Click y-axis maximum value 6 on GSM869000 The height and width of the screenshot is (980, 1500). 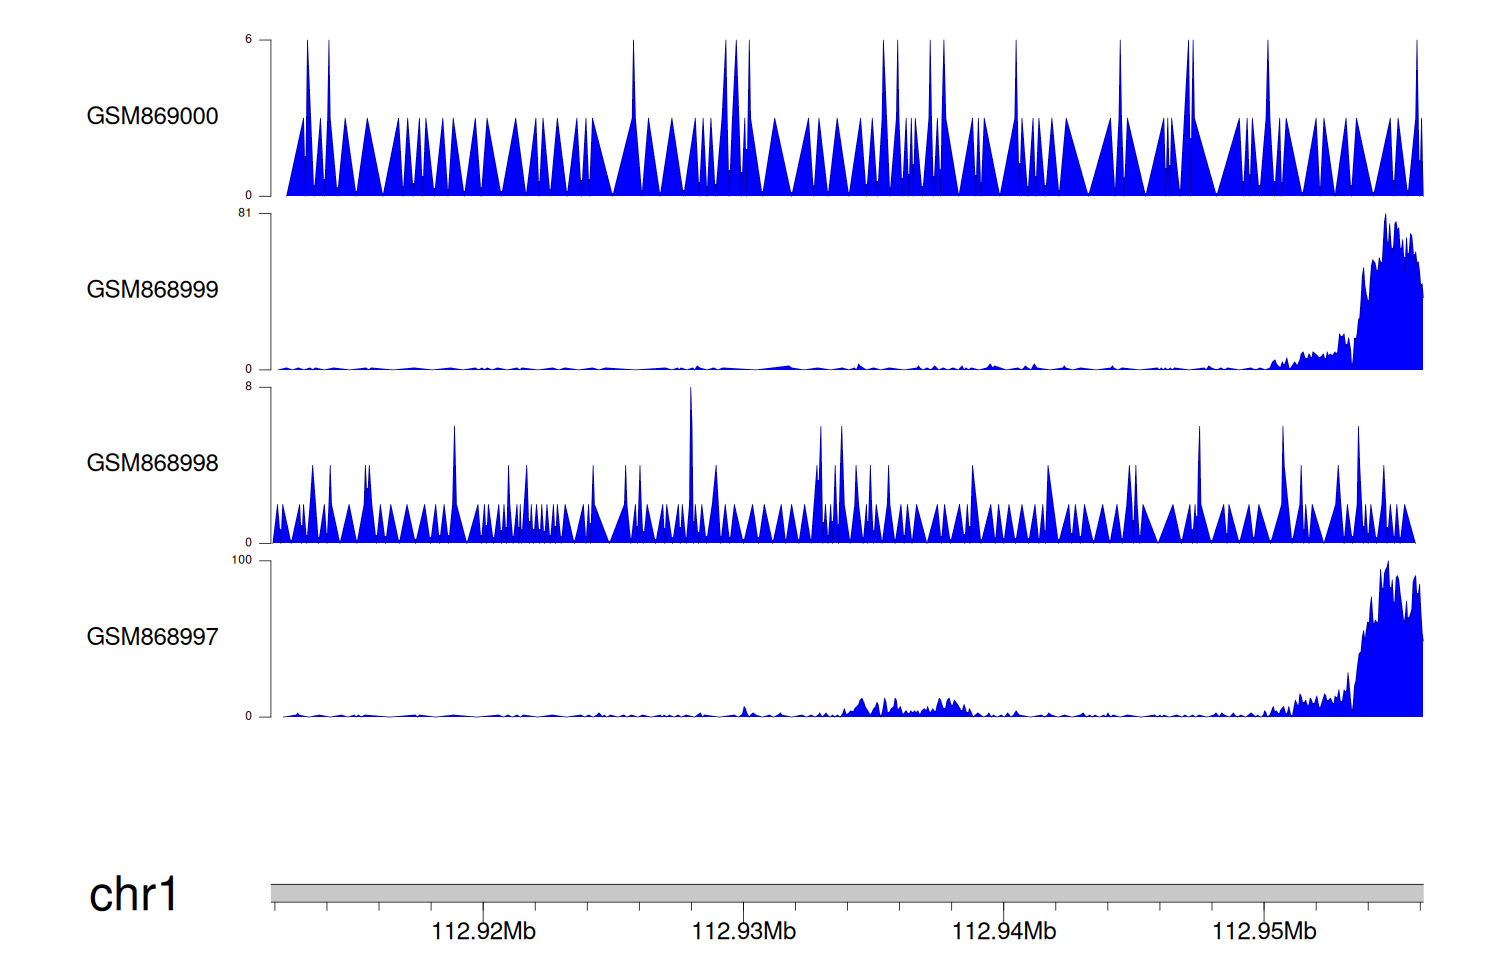coord(248,40)
